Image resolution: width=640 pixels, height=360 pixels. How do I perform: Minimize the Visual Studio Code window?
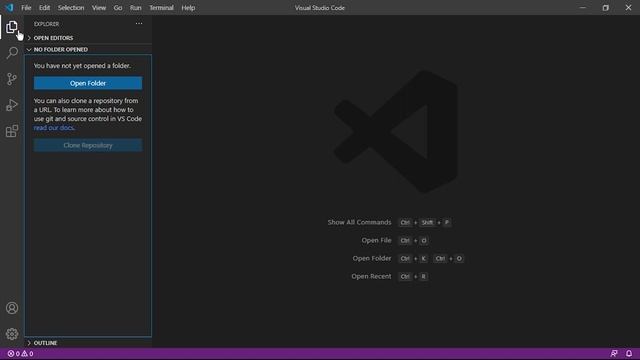point(583,8)
